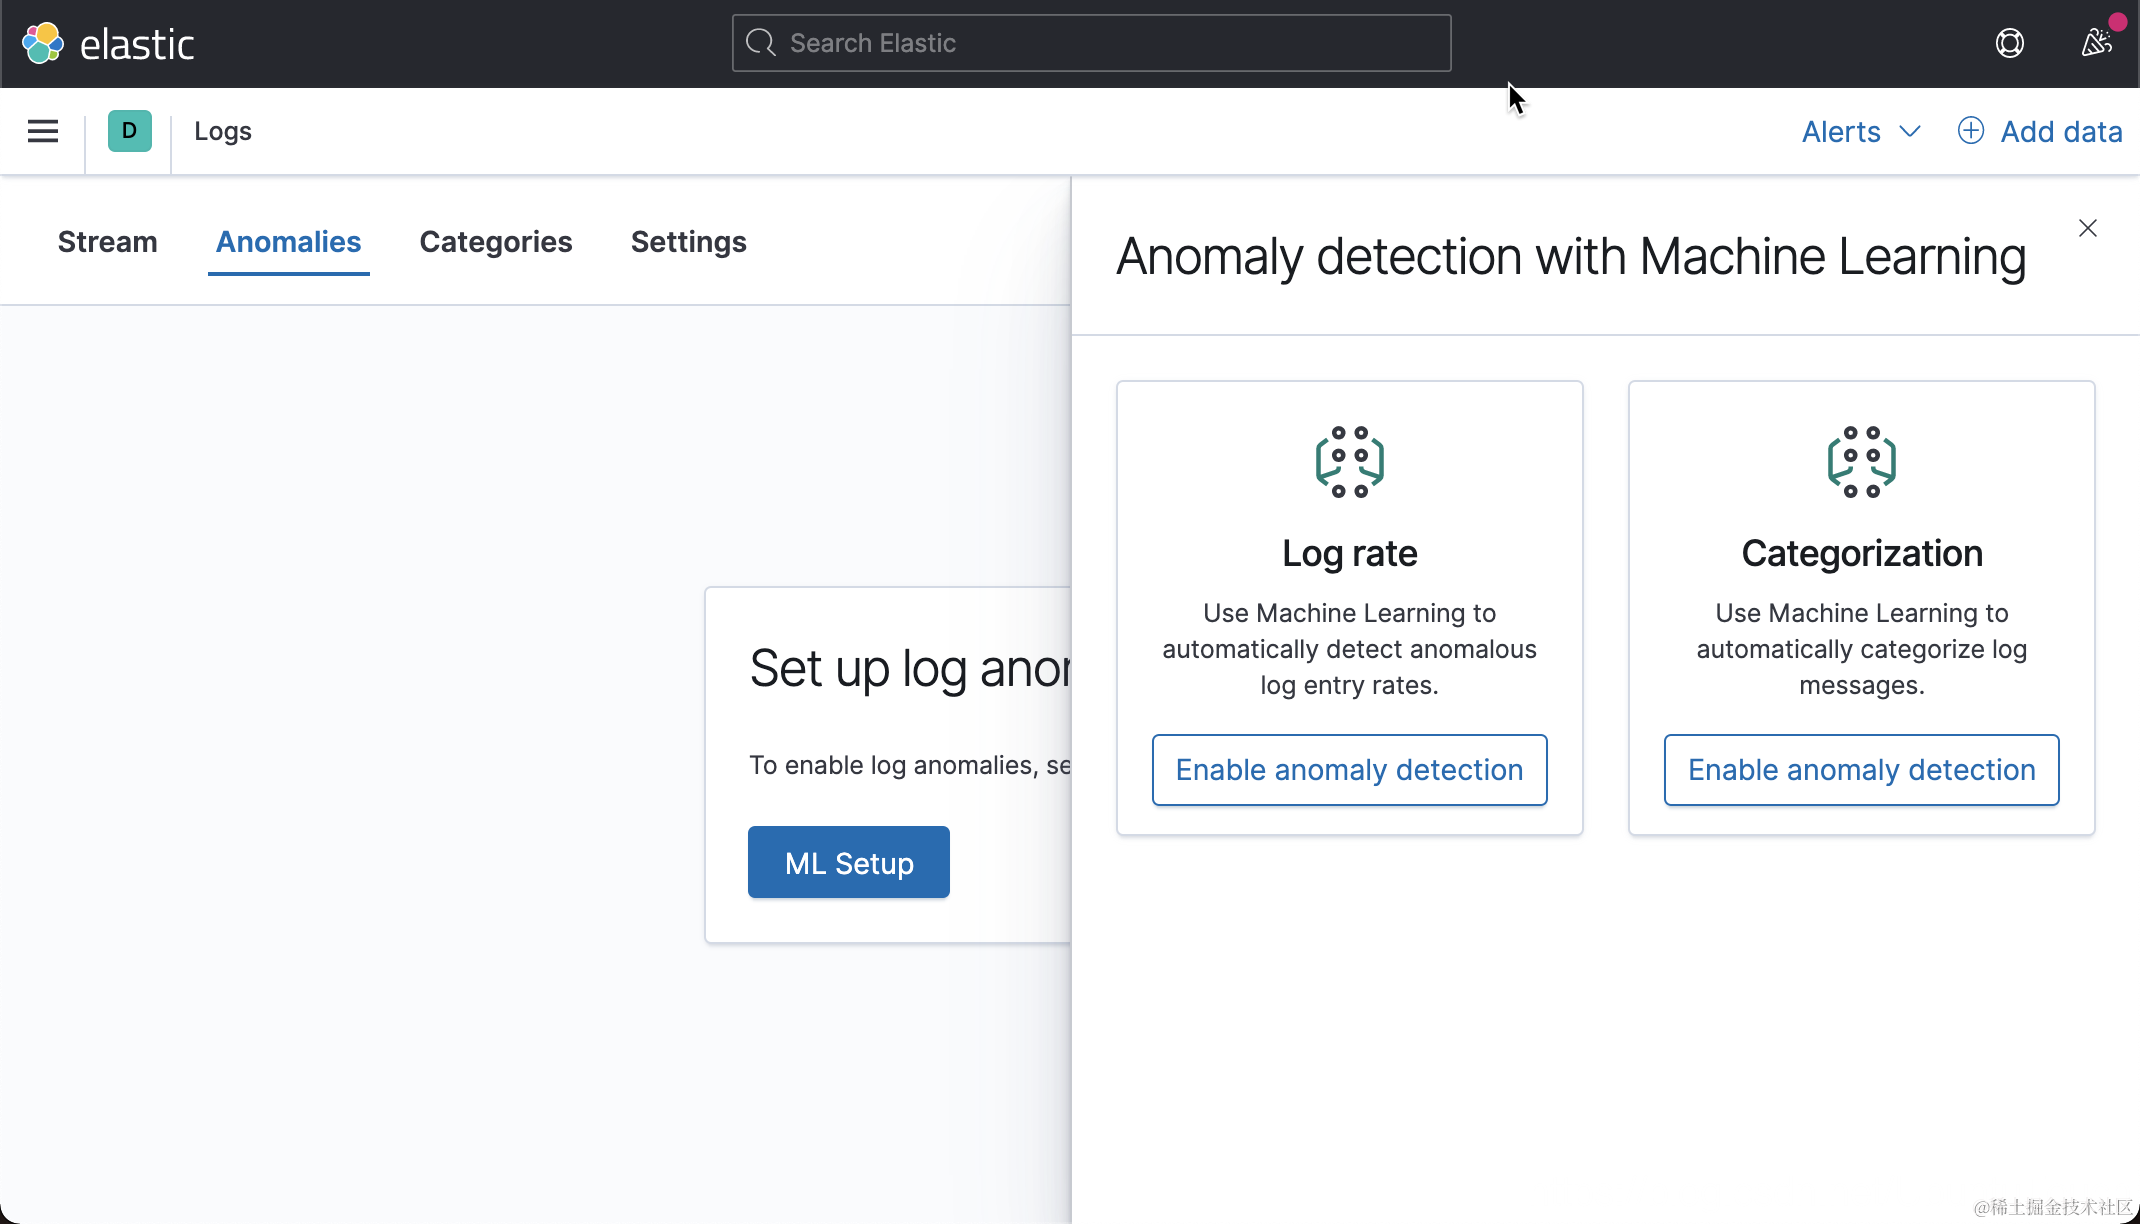Expand the Alerts dropdown
This screenshot has height=1224, width=2140.
tap(1841, 131)
